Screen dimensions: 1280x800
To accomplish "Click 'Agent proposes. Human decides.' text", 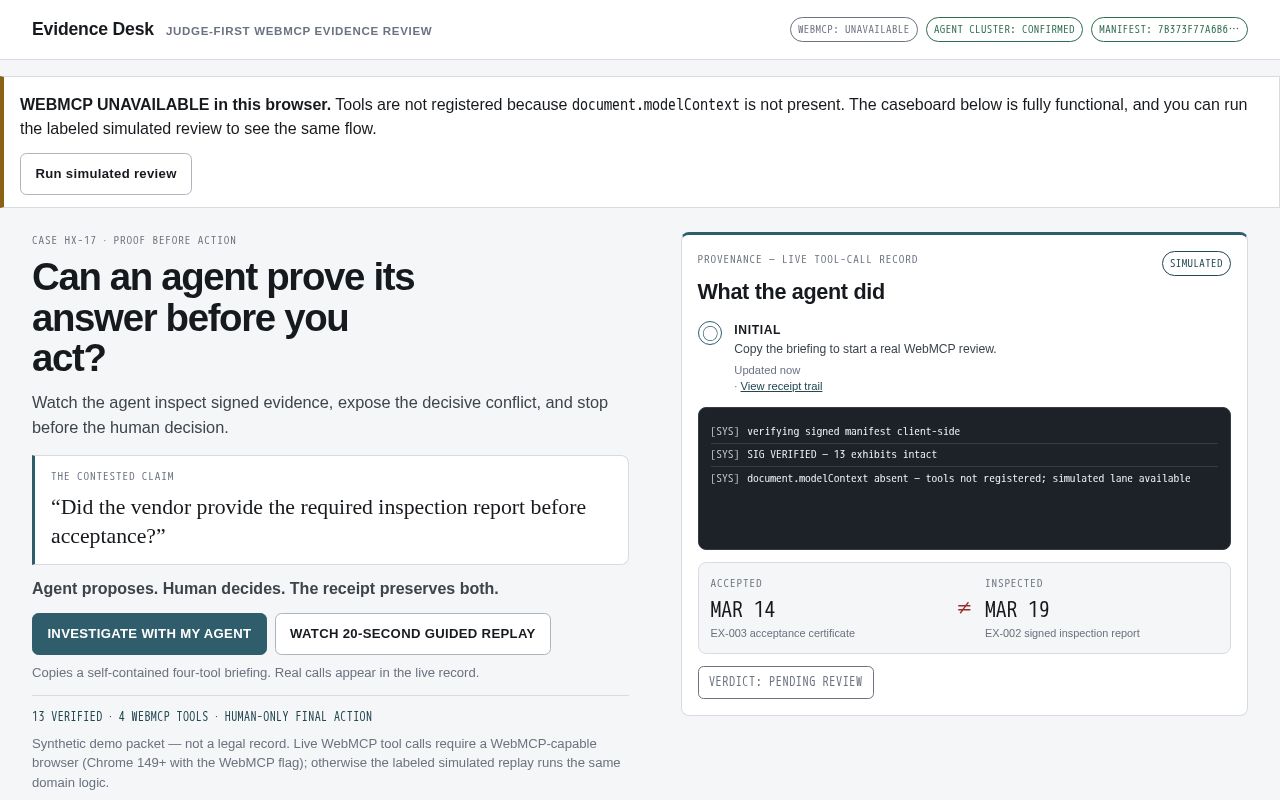I will (265, 589).
